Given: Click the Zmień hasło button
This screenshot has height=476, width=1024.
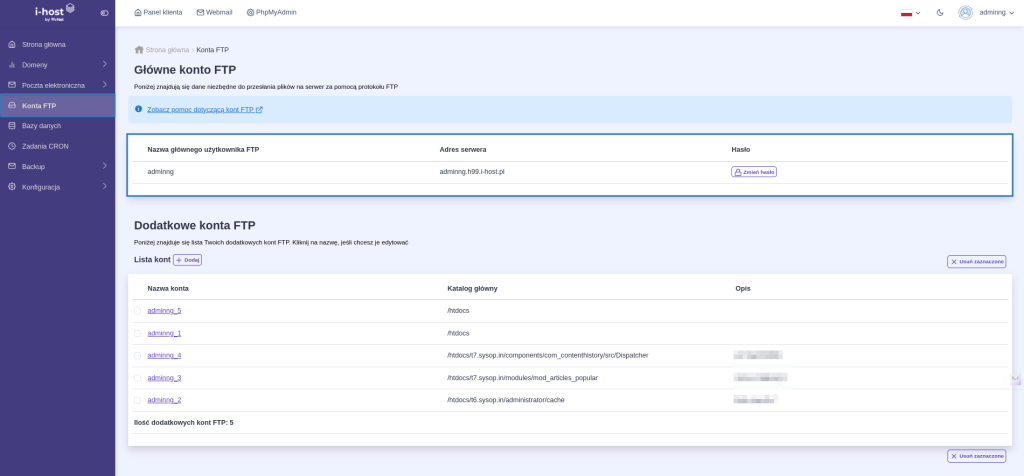Looking at the screenshot, I should point(754,172).
